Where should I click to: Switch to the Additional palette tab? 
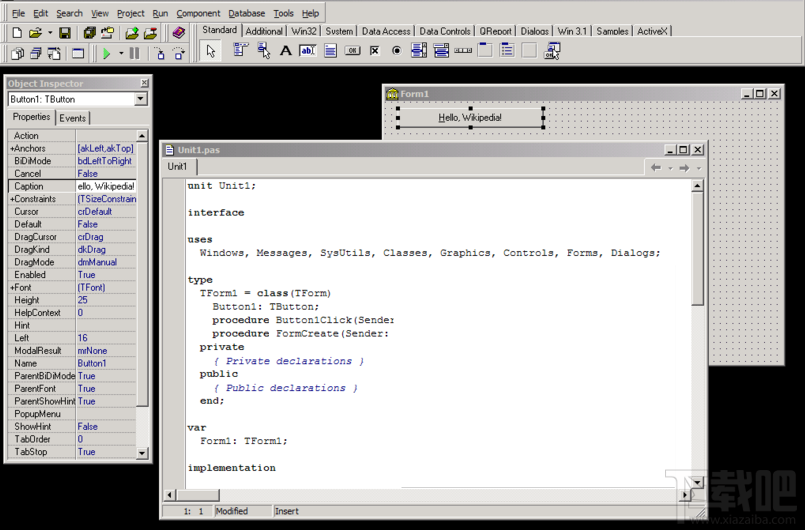[x=264, y=31]
